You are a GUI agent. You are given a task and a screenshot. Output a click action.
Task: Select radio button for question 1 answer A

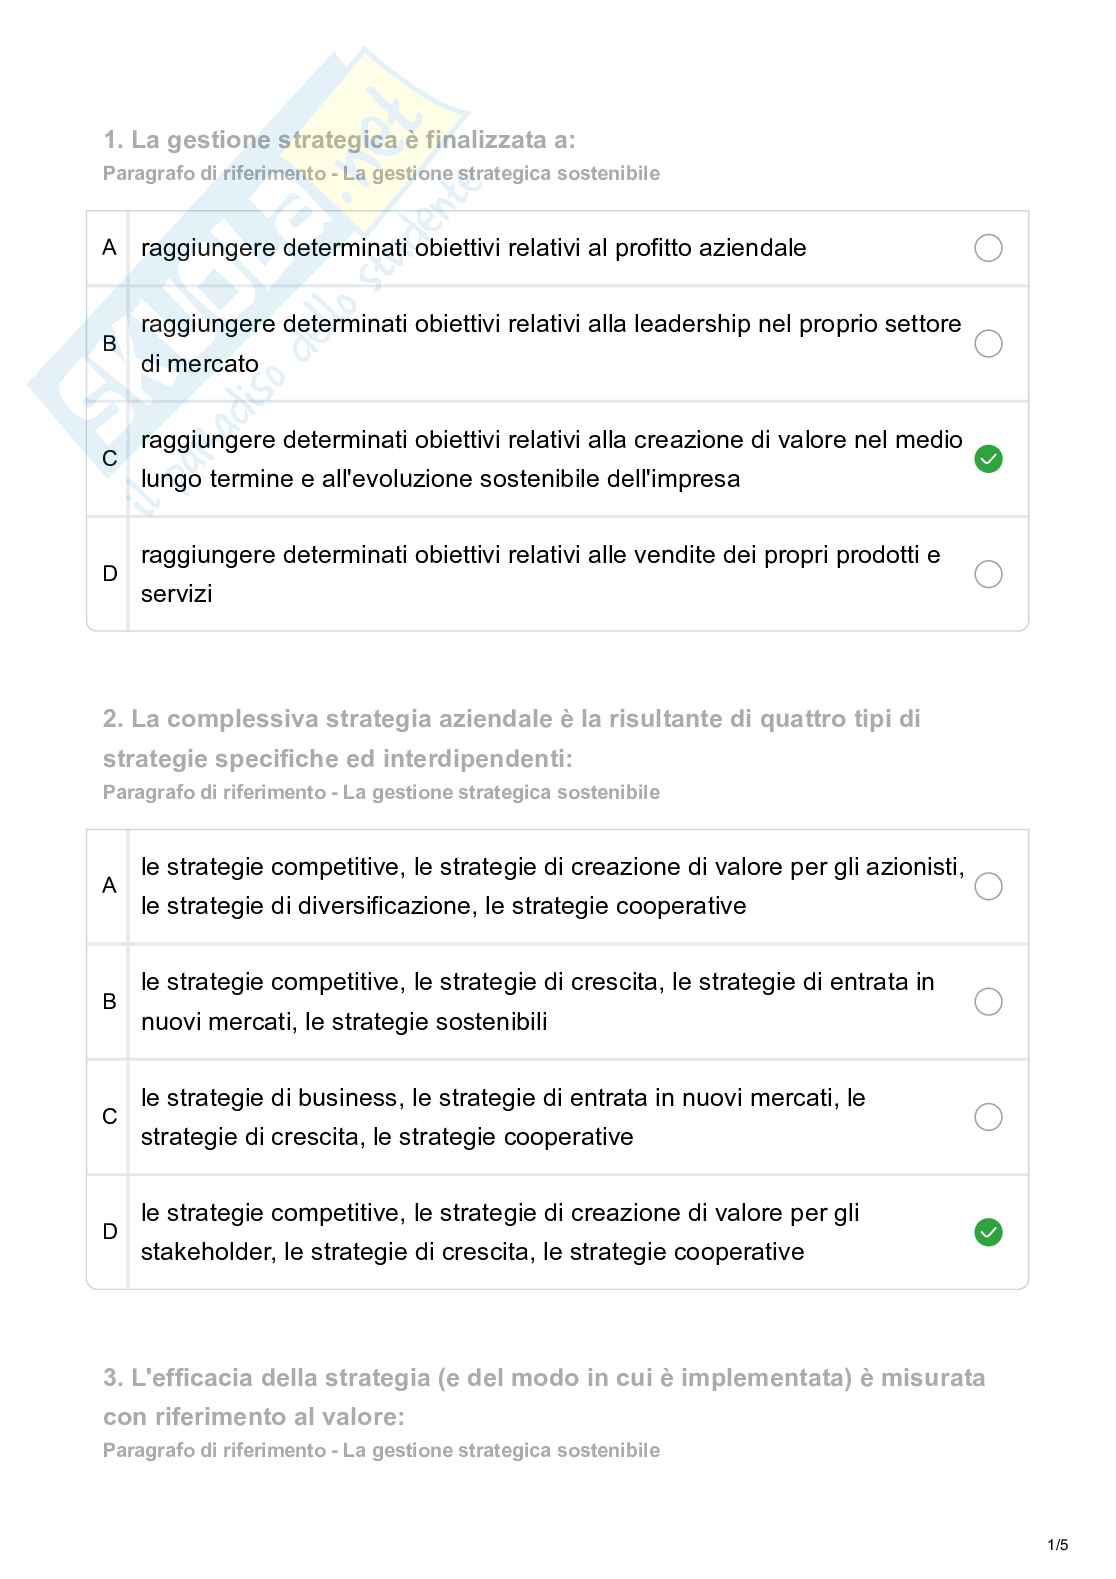click(987, 248)
